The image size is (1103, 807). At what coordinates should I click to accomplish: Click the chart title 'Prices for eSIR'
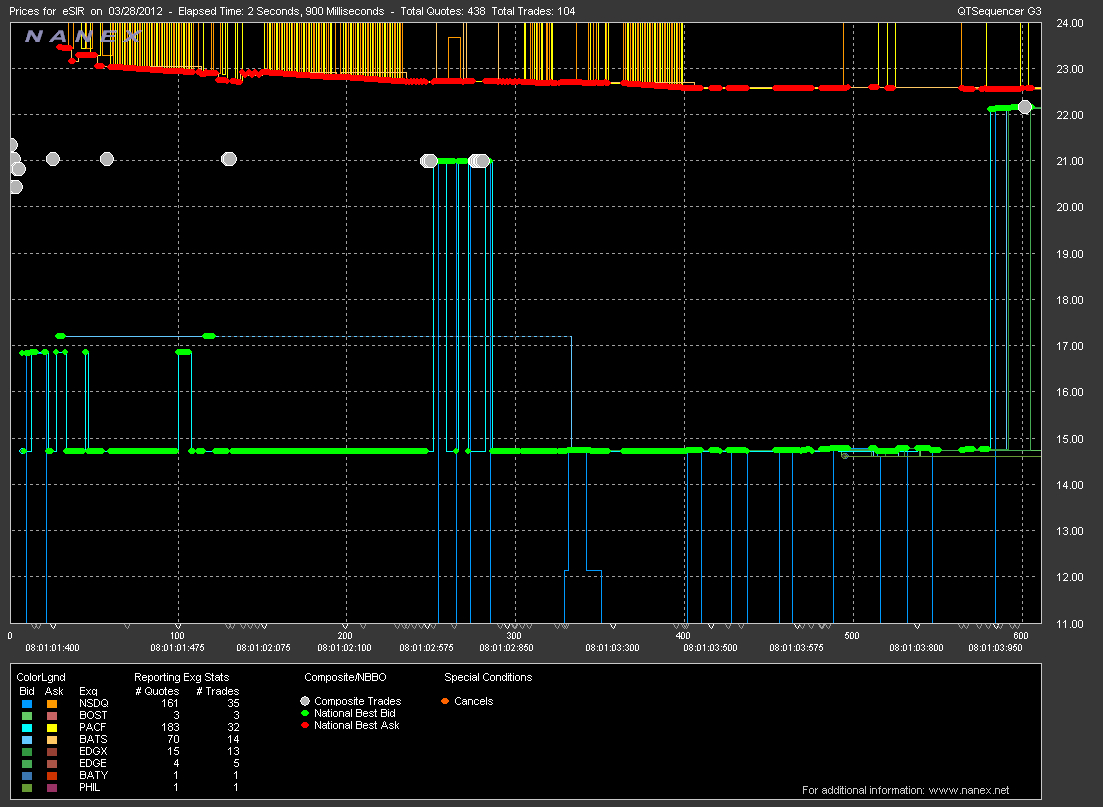46,11
